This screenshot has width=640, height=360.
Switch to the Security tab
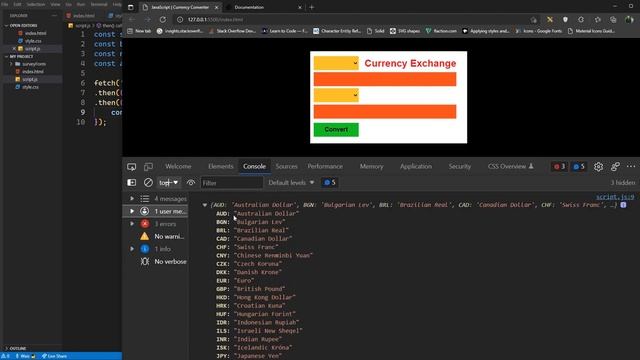(460, 167)
